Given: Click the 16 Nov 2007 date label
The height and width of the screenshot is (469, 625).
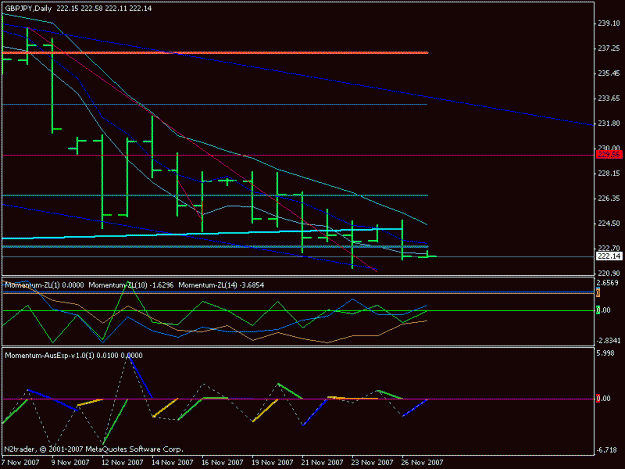Looking at the screenshot, I should tap(222, 462).
